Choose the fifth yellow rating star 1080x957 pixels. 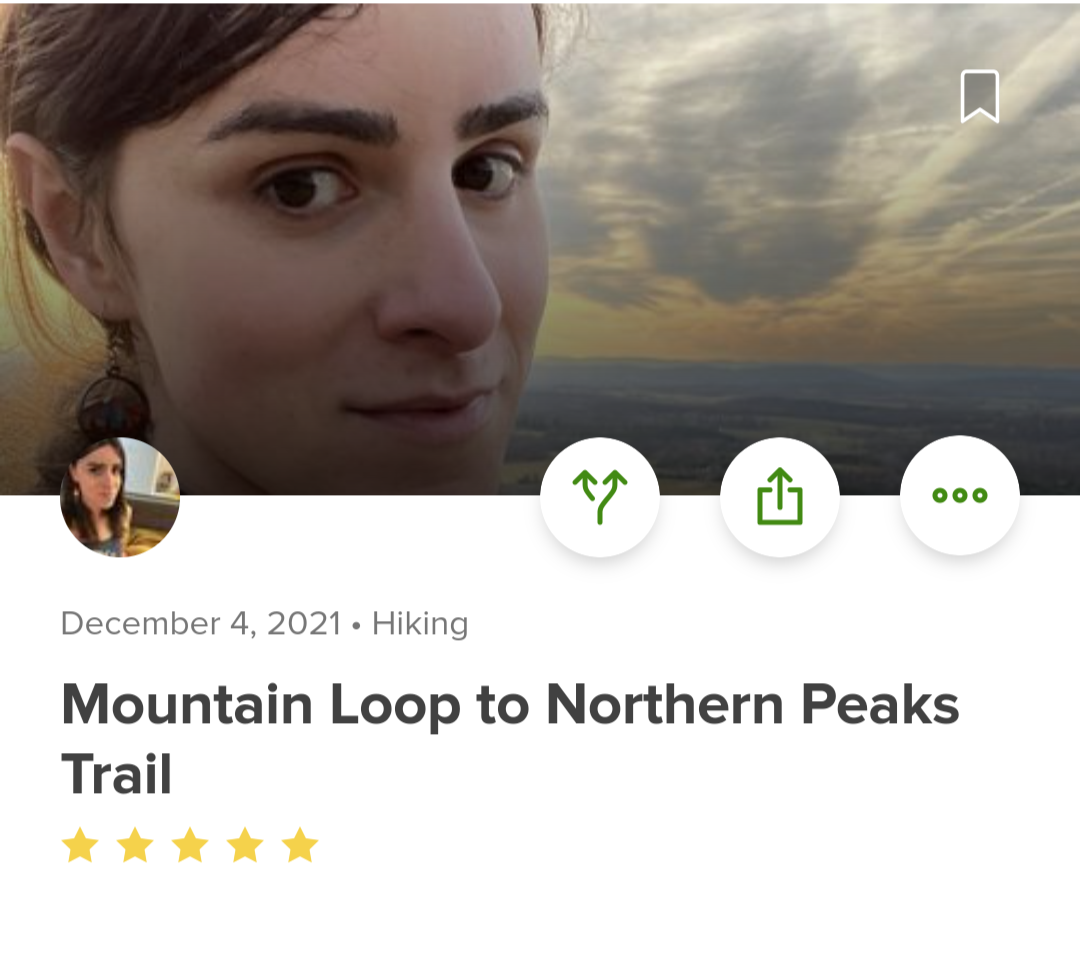click(299, 846)
